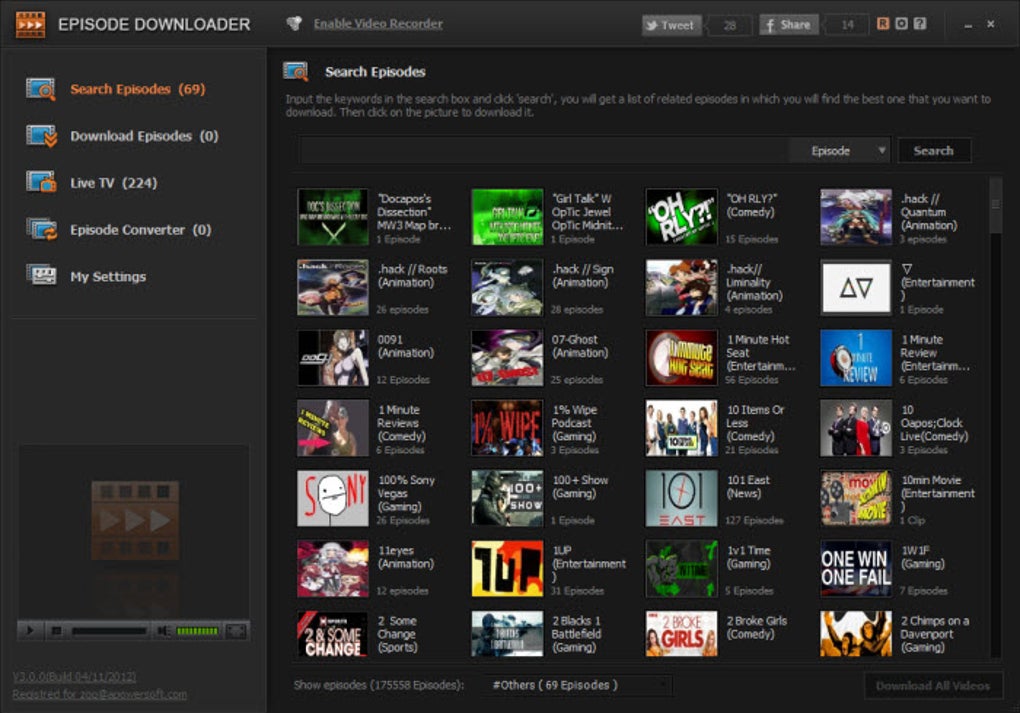This screenshot has width=1020, height=713.
Task: Click the Search Episodes sidebar icon
Action: [41, 89]
